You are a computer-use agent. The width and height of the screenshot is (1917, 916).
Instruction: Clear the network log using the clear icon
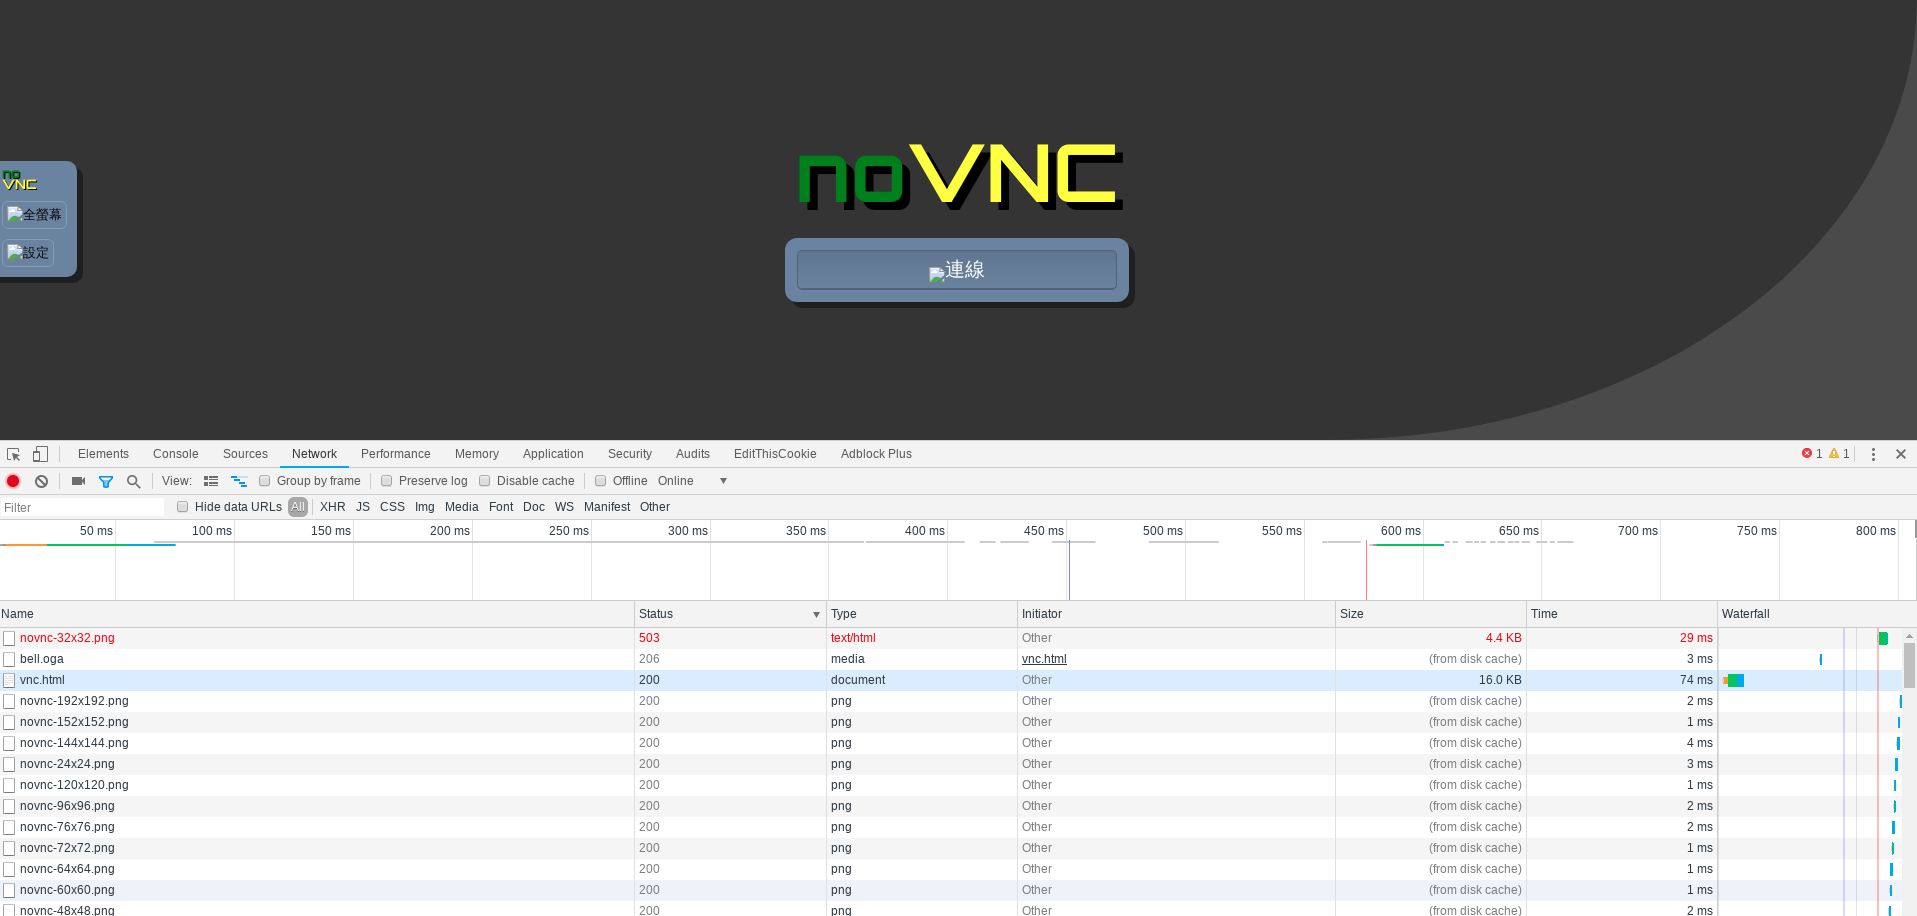[41, 481]
